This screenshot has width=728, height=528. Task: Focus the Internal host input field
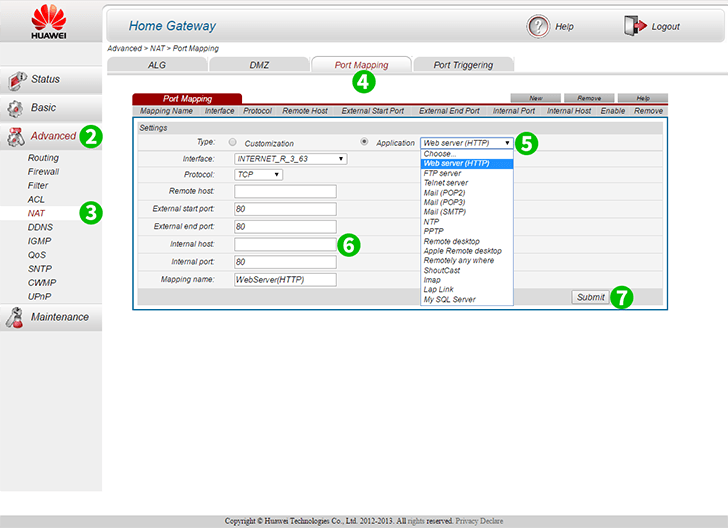(x=286, y=244)
